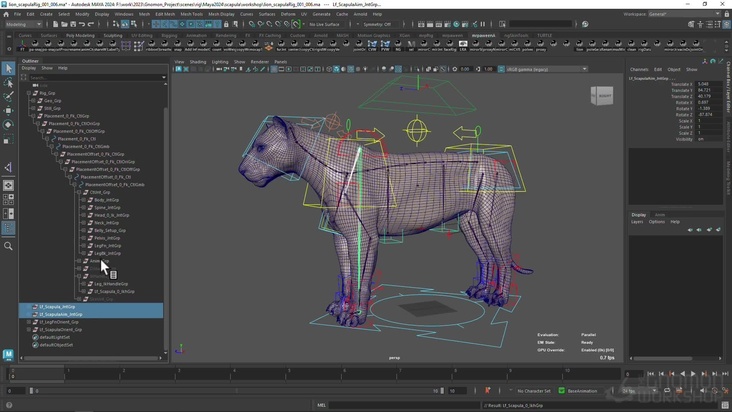This screenshot has height=412, width=732.
Task: Select the arrow Select tool in toolbox
Action: [8, 69]
